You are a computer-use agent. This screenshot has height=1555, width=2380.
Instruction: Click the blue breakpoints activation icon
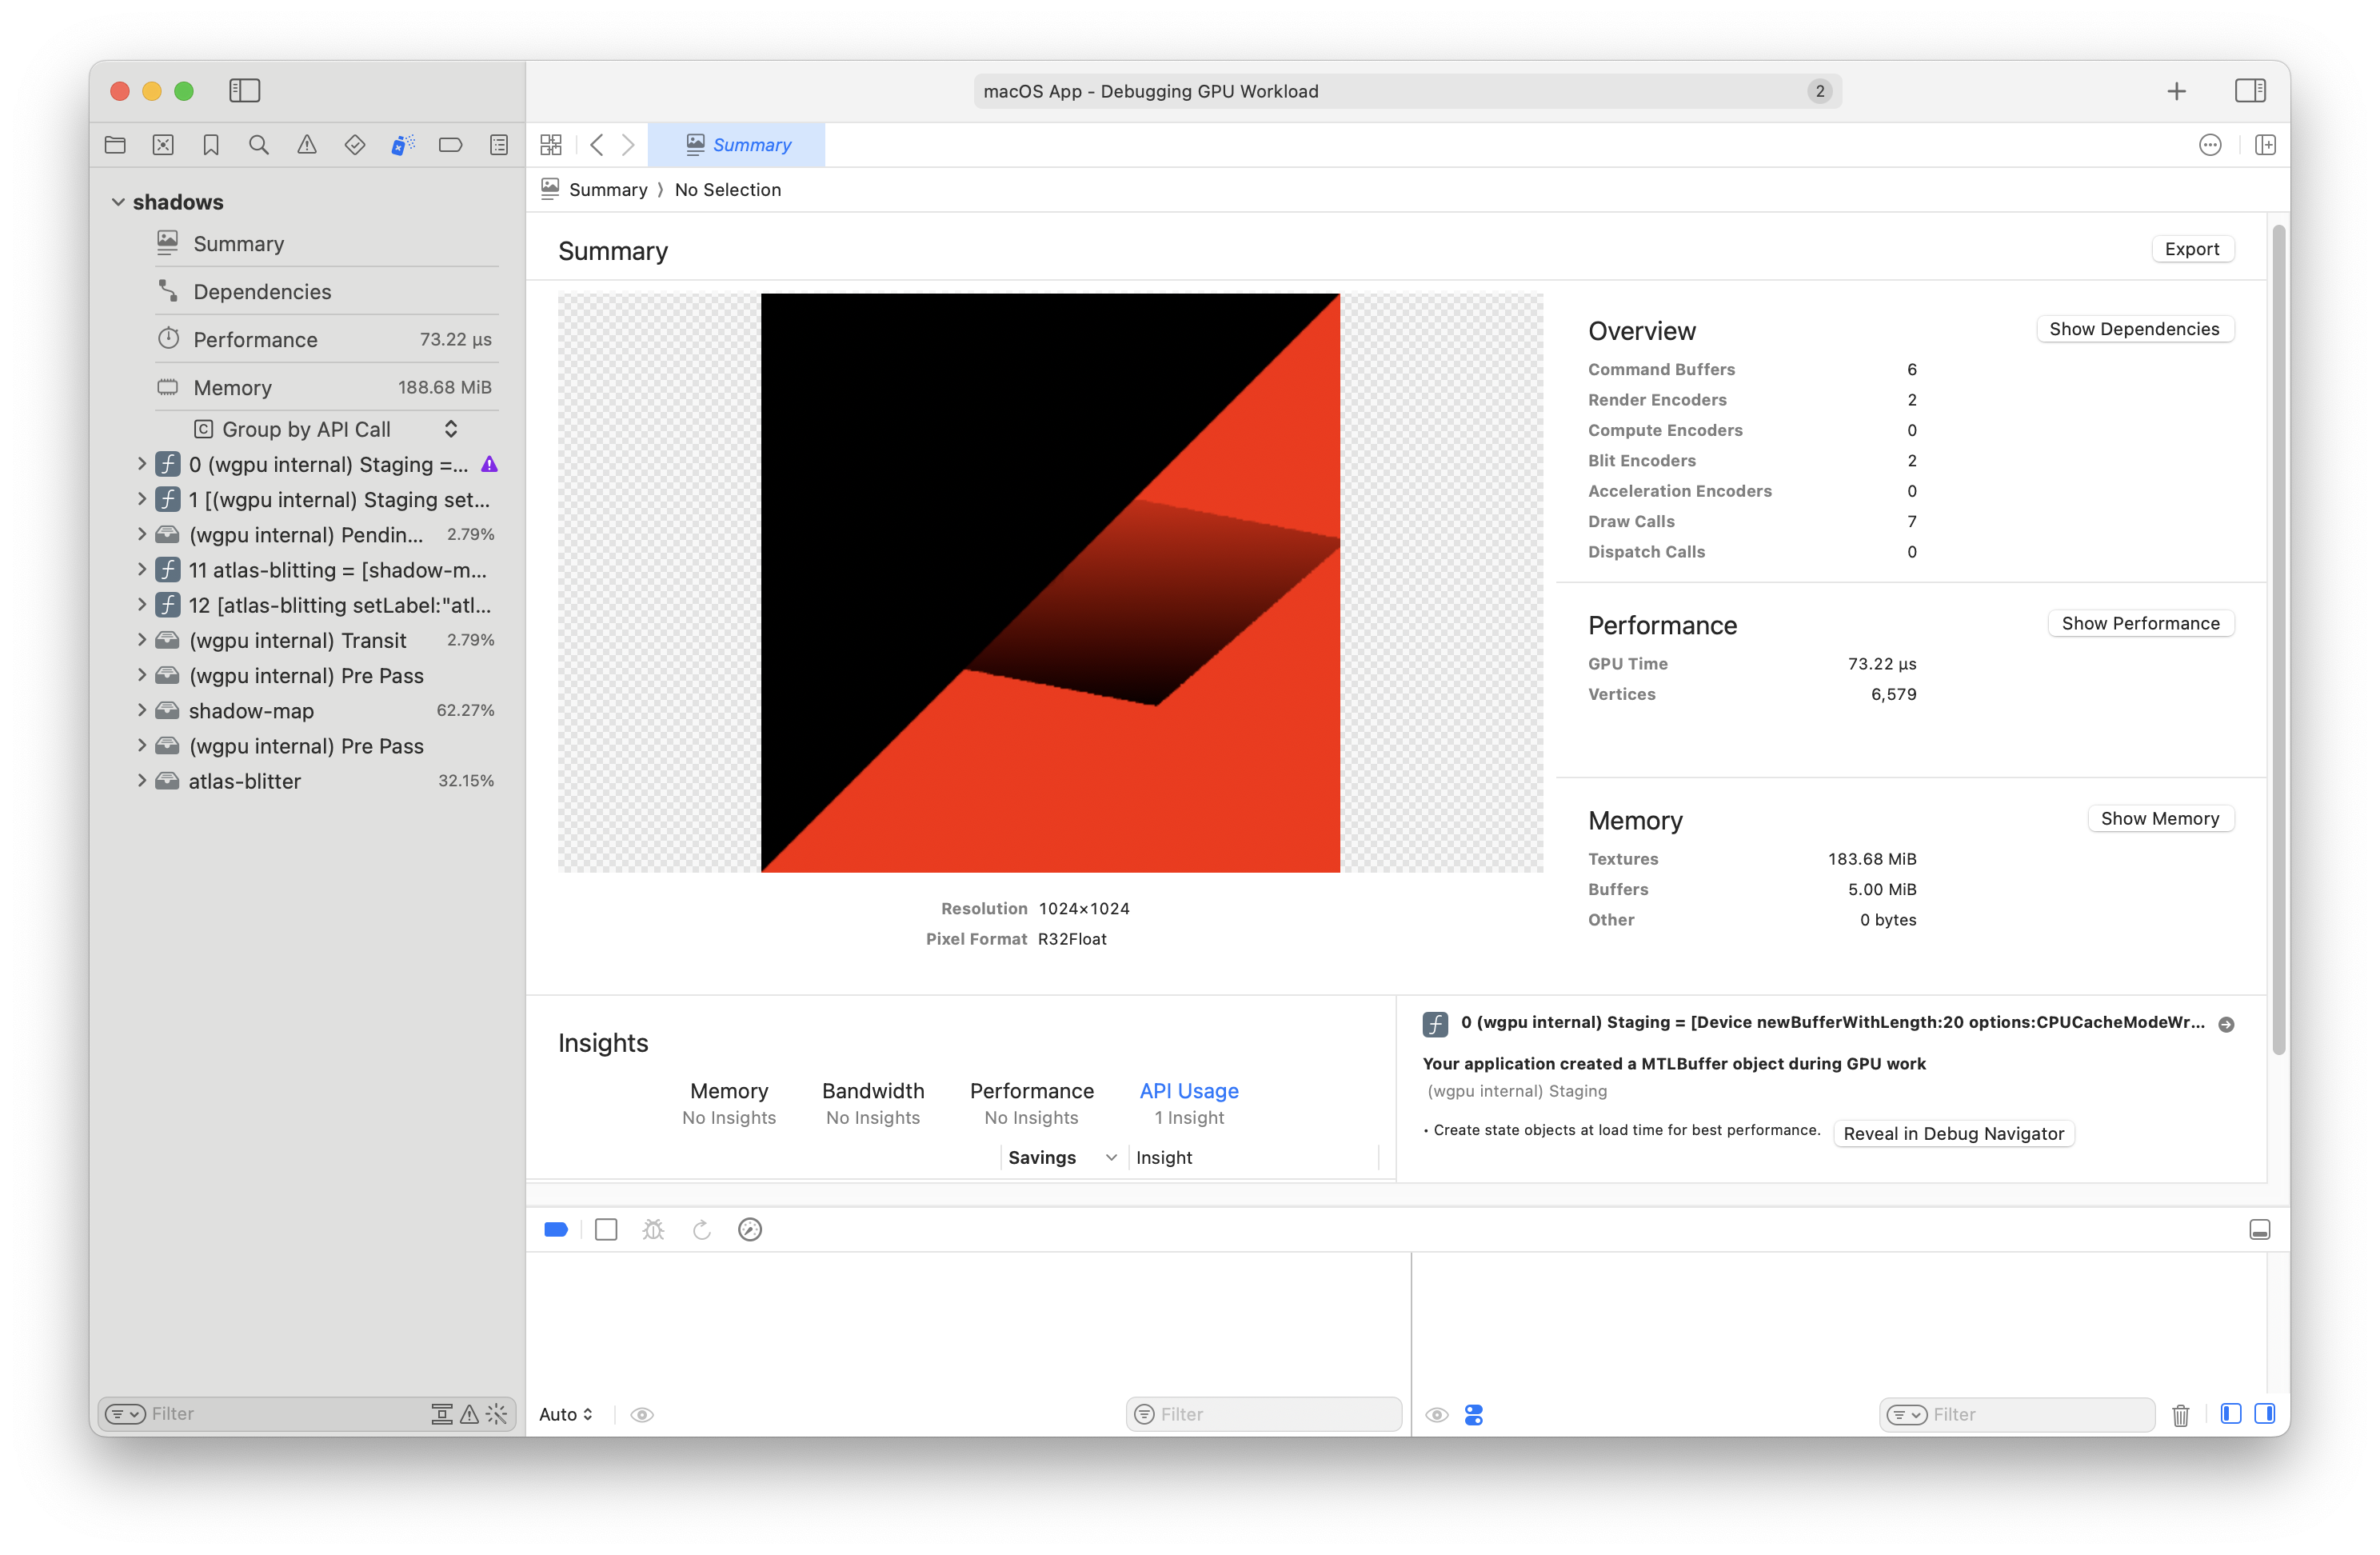tap(556, 1229)
